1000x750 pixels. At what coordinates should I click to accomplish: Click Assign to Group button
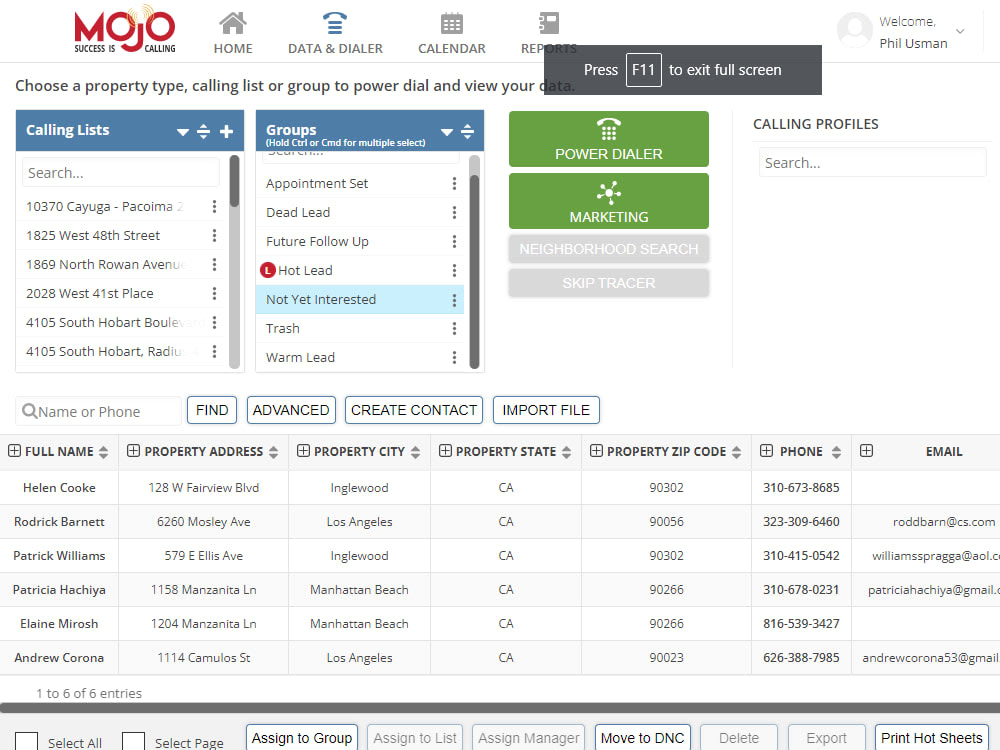point(302,738)
